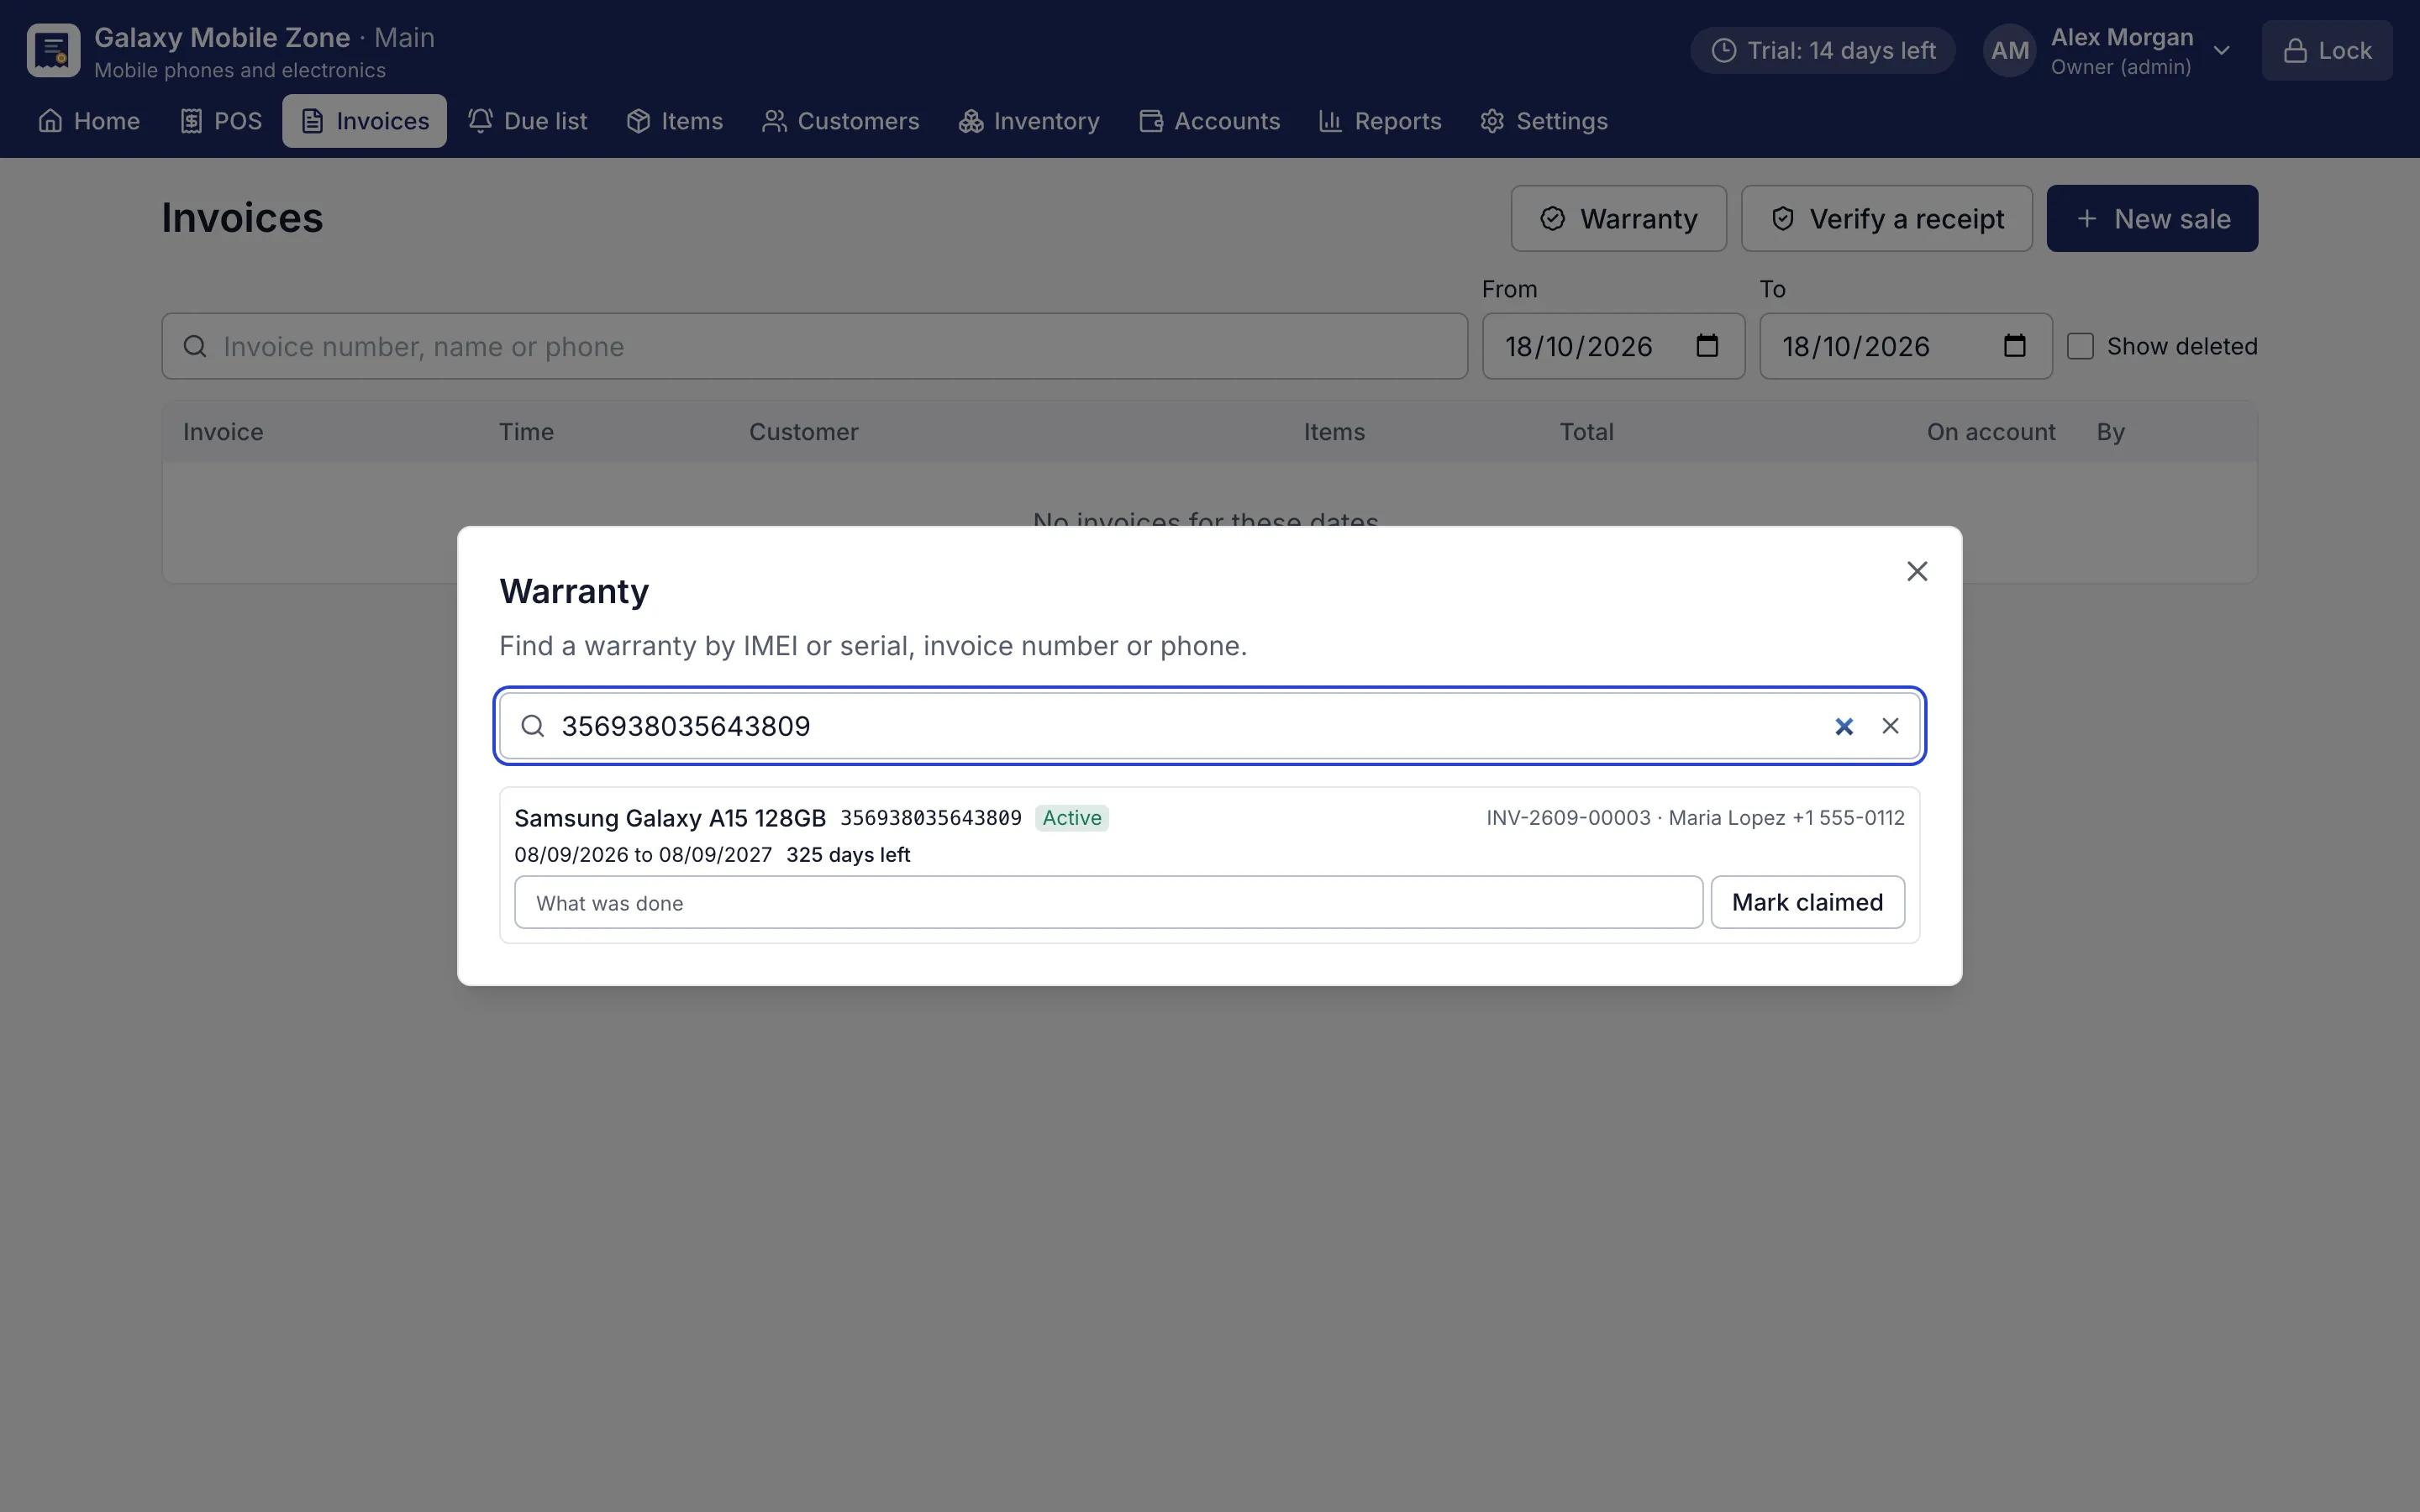2420x1512 pixels.
Task: Click the Active status badge
Action: pos(1071,818)
